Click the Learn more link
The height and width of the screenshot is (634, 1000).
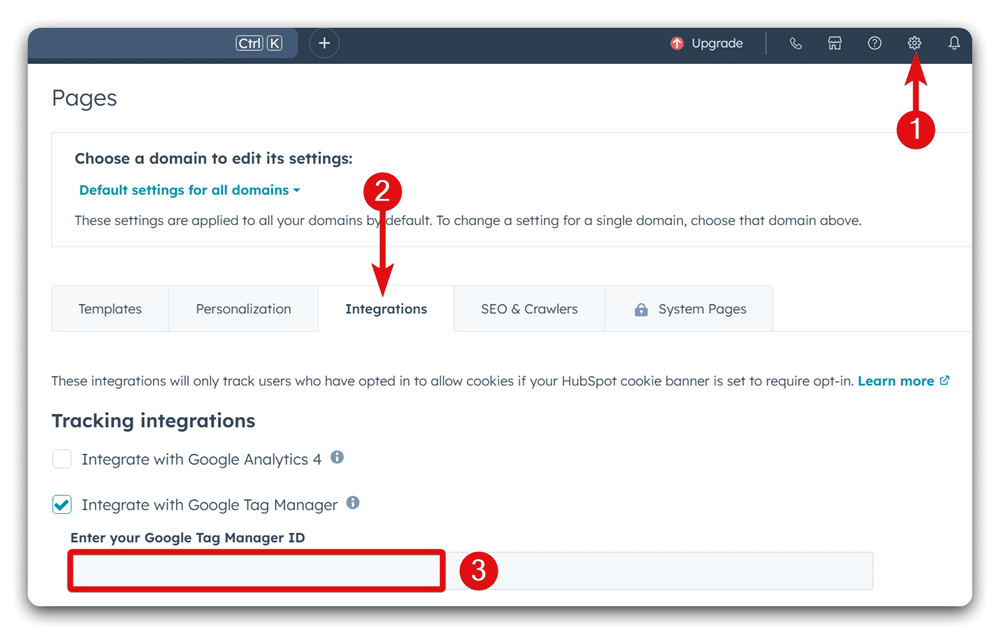896,380
